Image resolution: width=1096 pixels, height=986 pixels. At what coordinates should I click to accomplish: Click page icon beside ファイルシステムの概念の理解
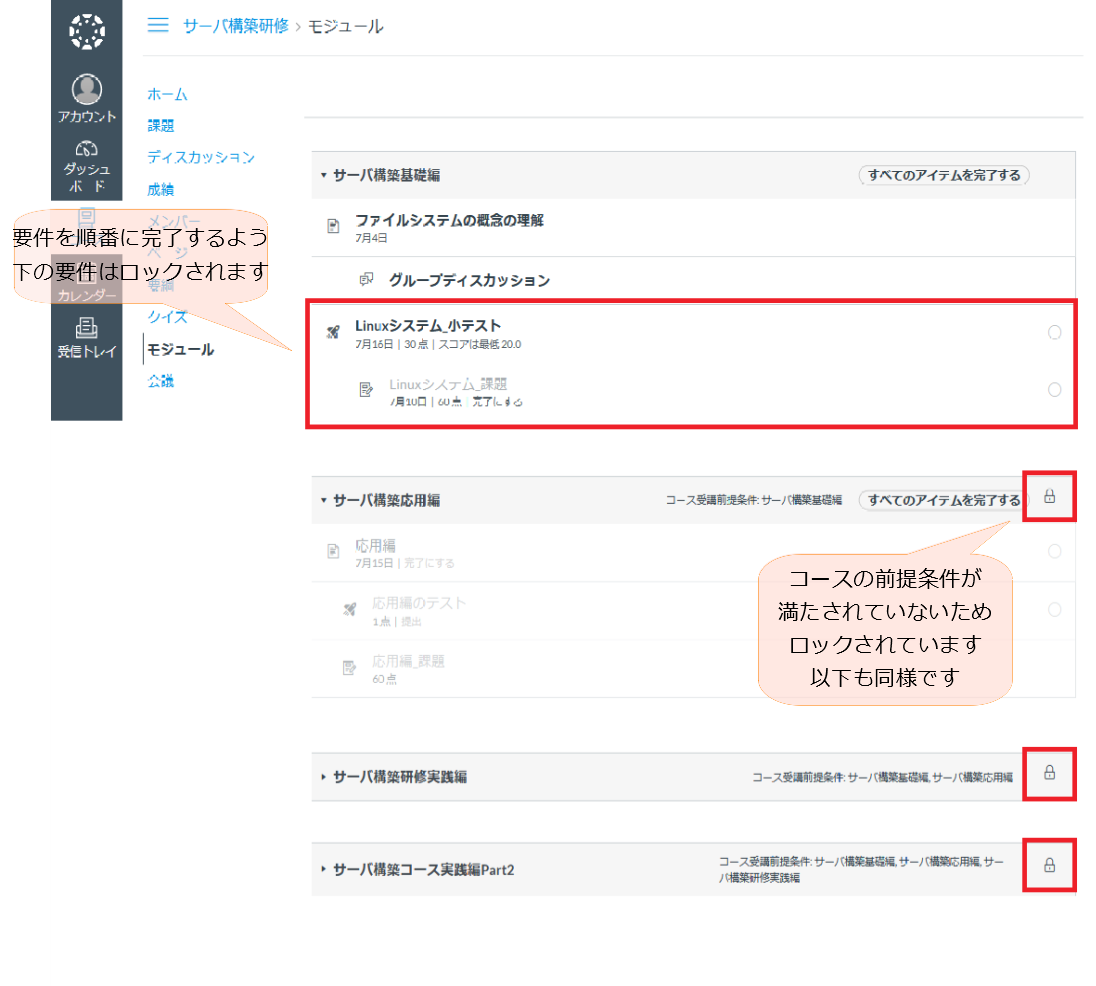click(333, 226)
